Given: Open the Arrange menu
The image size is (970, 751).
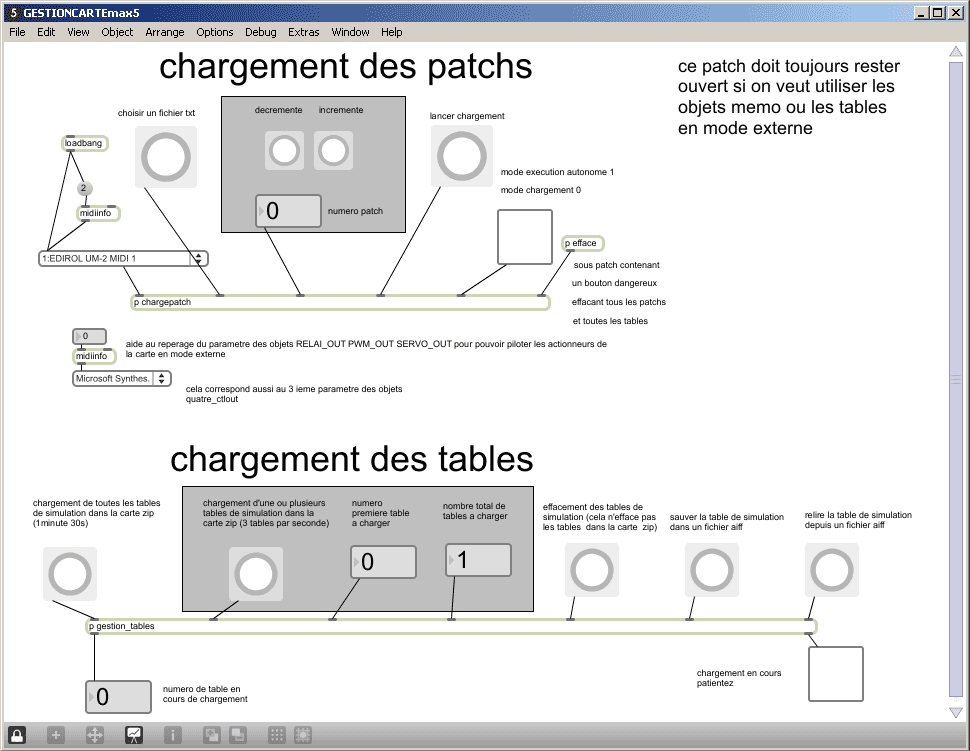Looking at the screenshot, I should (x=164, y=32).
